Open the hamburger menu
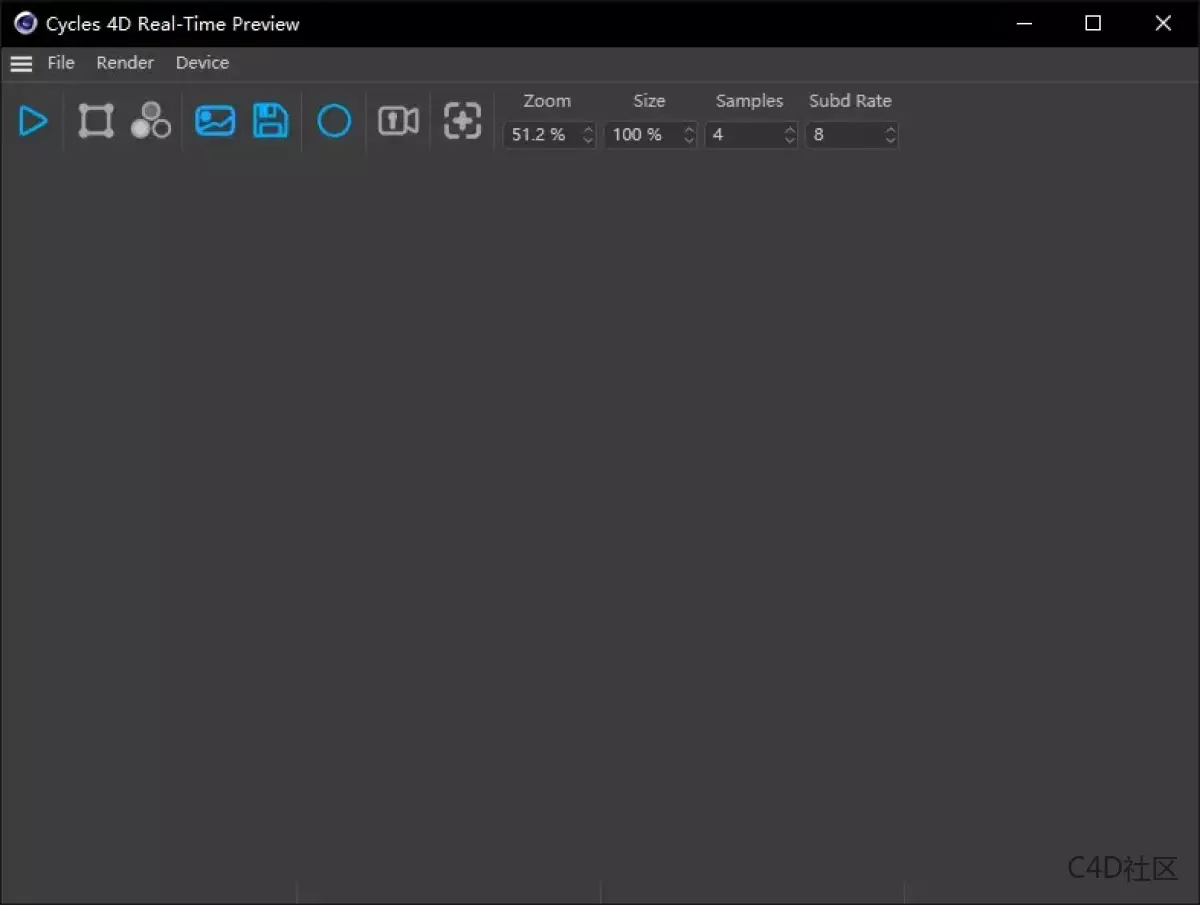Image resolution: width=1200 pixels, height=905 pixels. [21, 63]
